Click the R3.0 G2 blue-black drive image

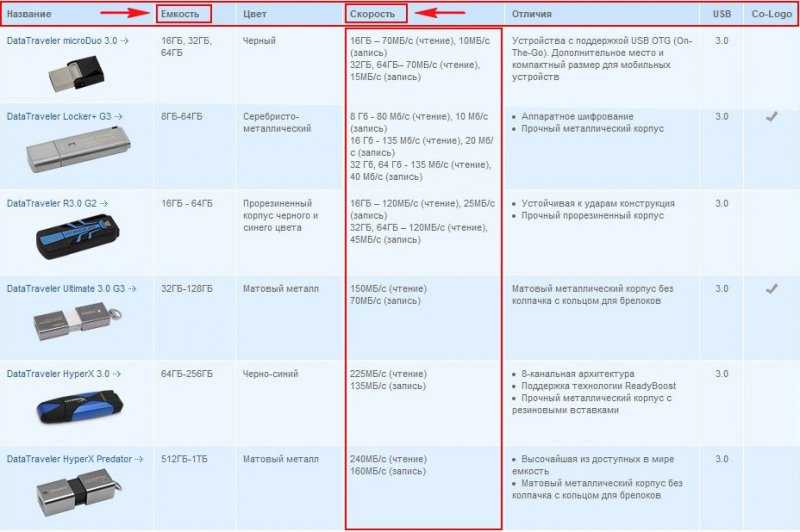click(78, 237)
